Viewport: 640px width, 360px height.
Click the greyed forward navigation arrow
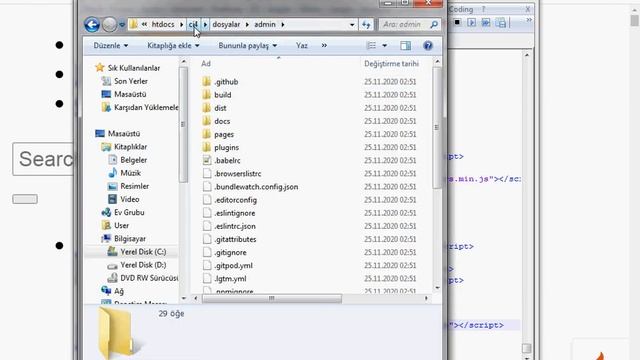coord(109,24)
